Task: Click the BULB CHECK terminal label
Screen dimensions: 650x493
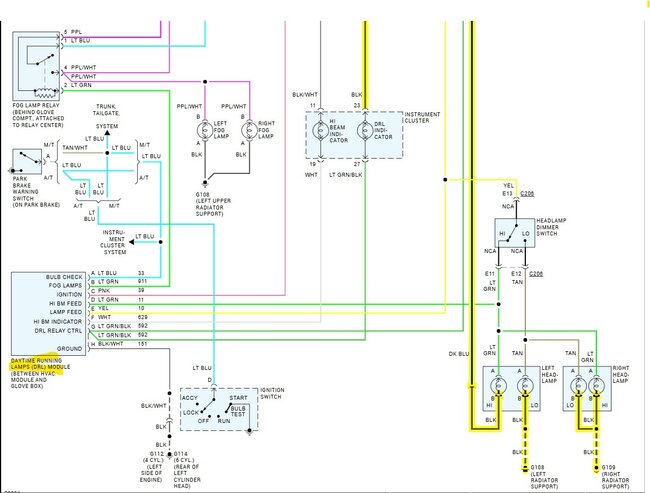Action: [64, 277]
